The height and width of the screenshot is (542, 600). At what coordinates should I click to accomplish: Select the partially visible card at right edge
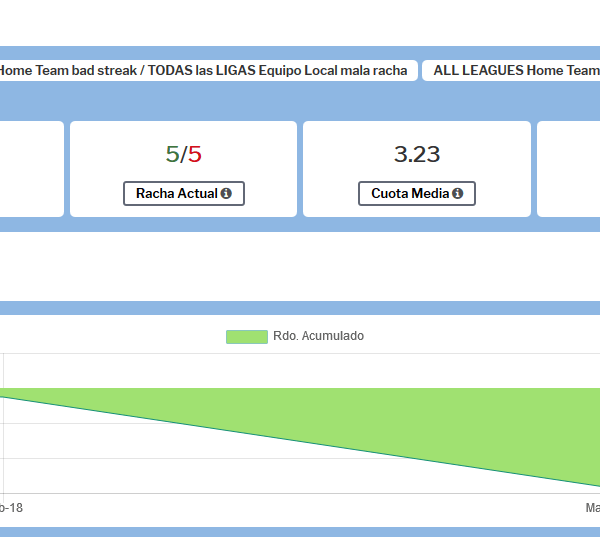click(570, 168)
